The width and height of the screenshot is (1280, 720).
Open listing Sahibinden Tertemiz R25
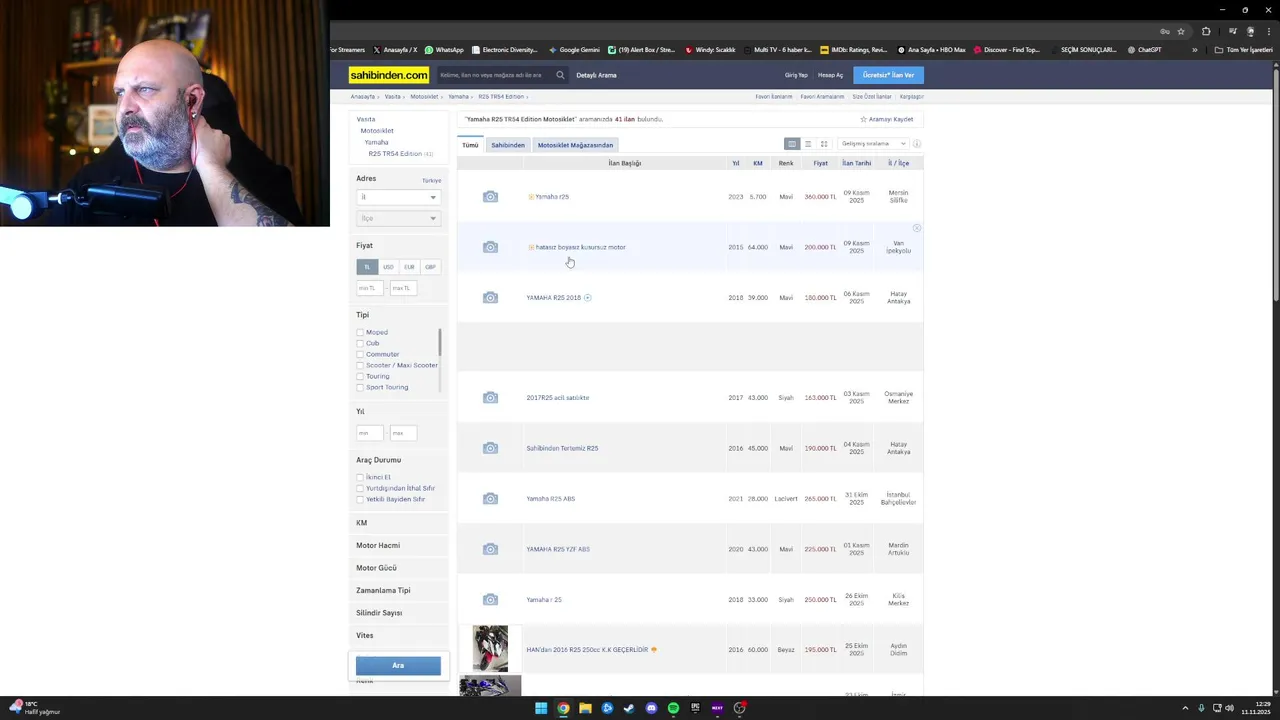click(x=562, y=448)
